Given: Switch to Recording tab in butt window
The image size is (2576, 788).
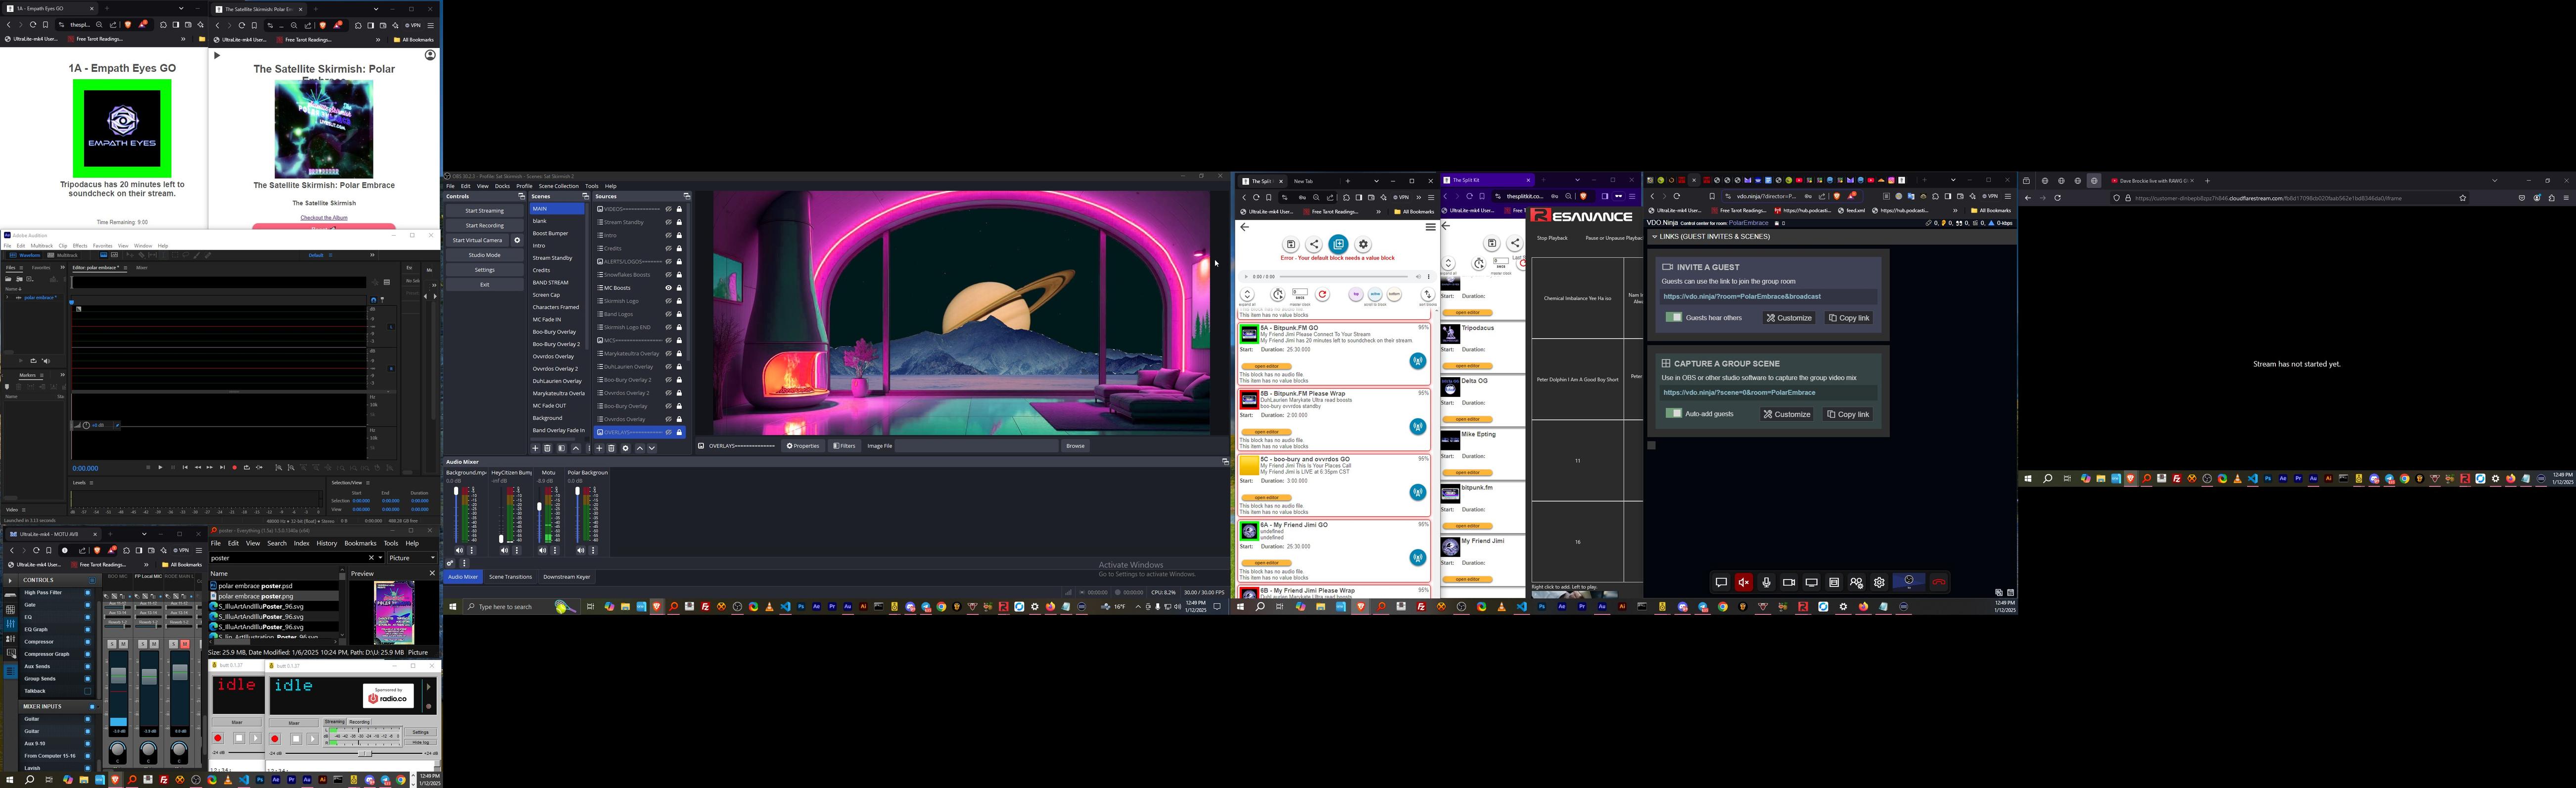Looking at the screenshot, I should click(360, 722).
